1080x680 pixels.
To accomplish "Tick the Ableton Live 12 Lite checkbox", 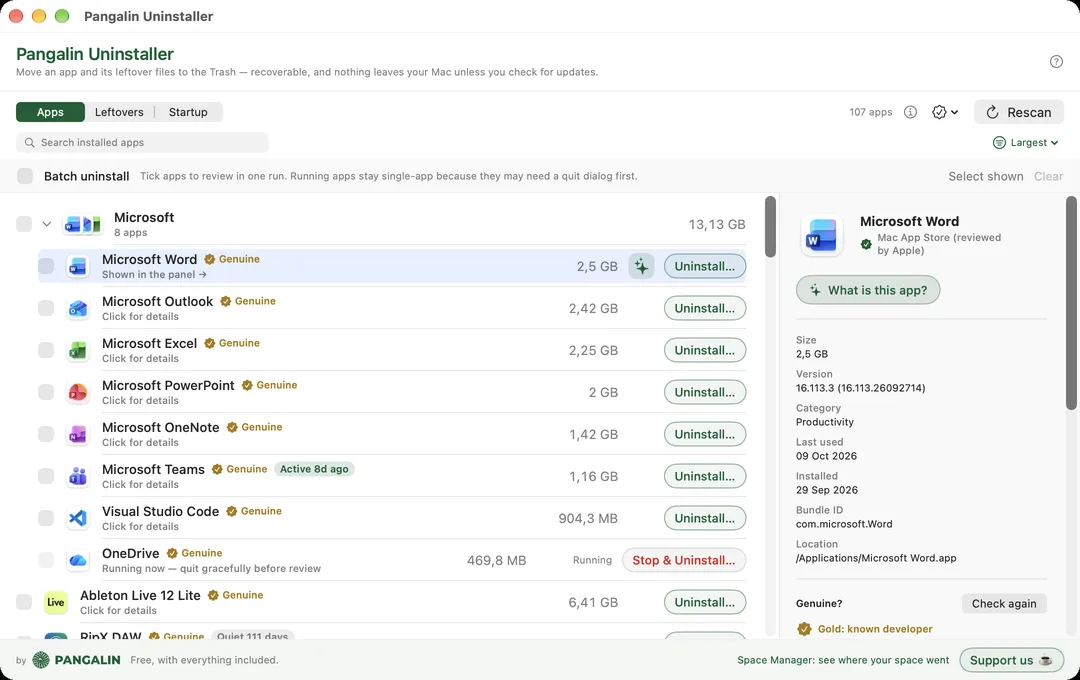I will [24, 602].
